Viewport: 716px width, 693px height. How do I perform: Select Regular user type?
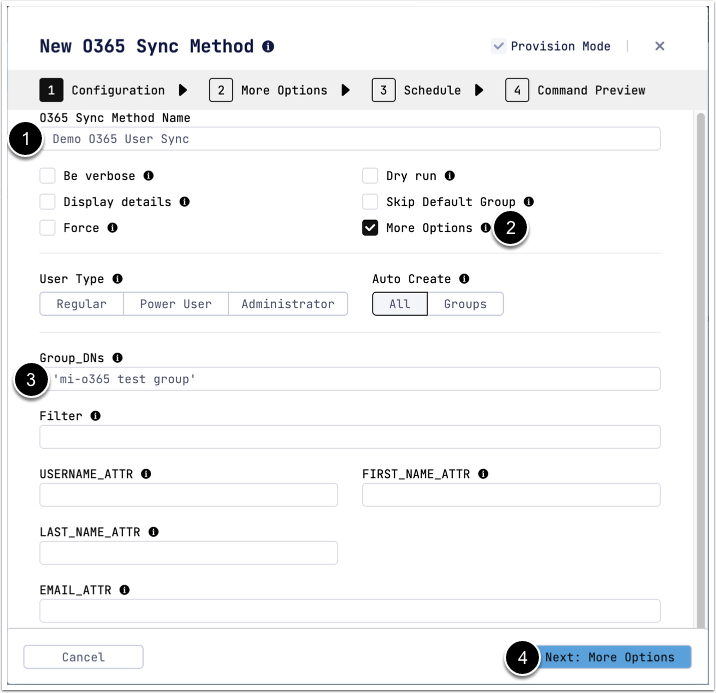[x=82, y=304]
